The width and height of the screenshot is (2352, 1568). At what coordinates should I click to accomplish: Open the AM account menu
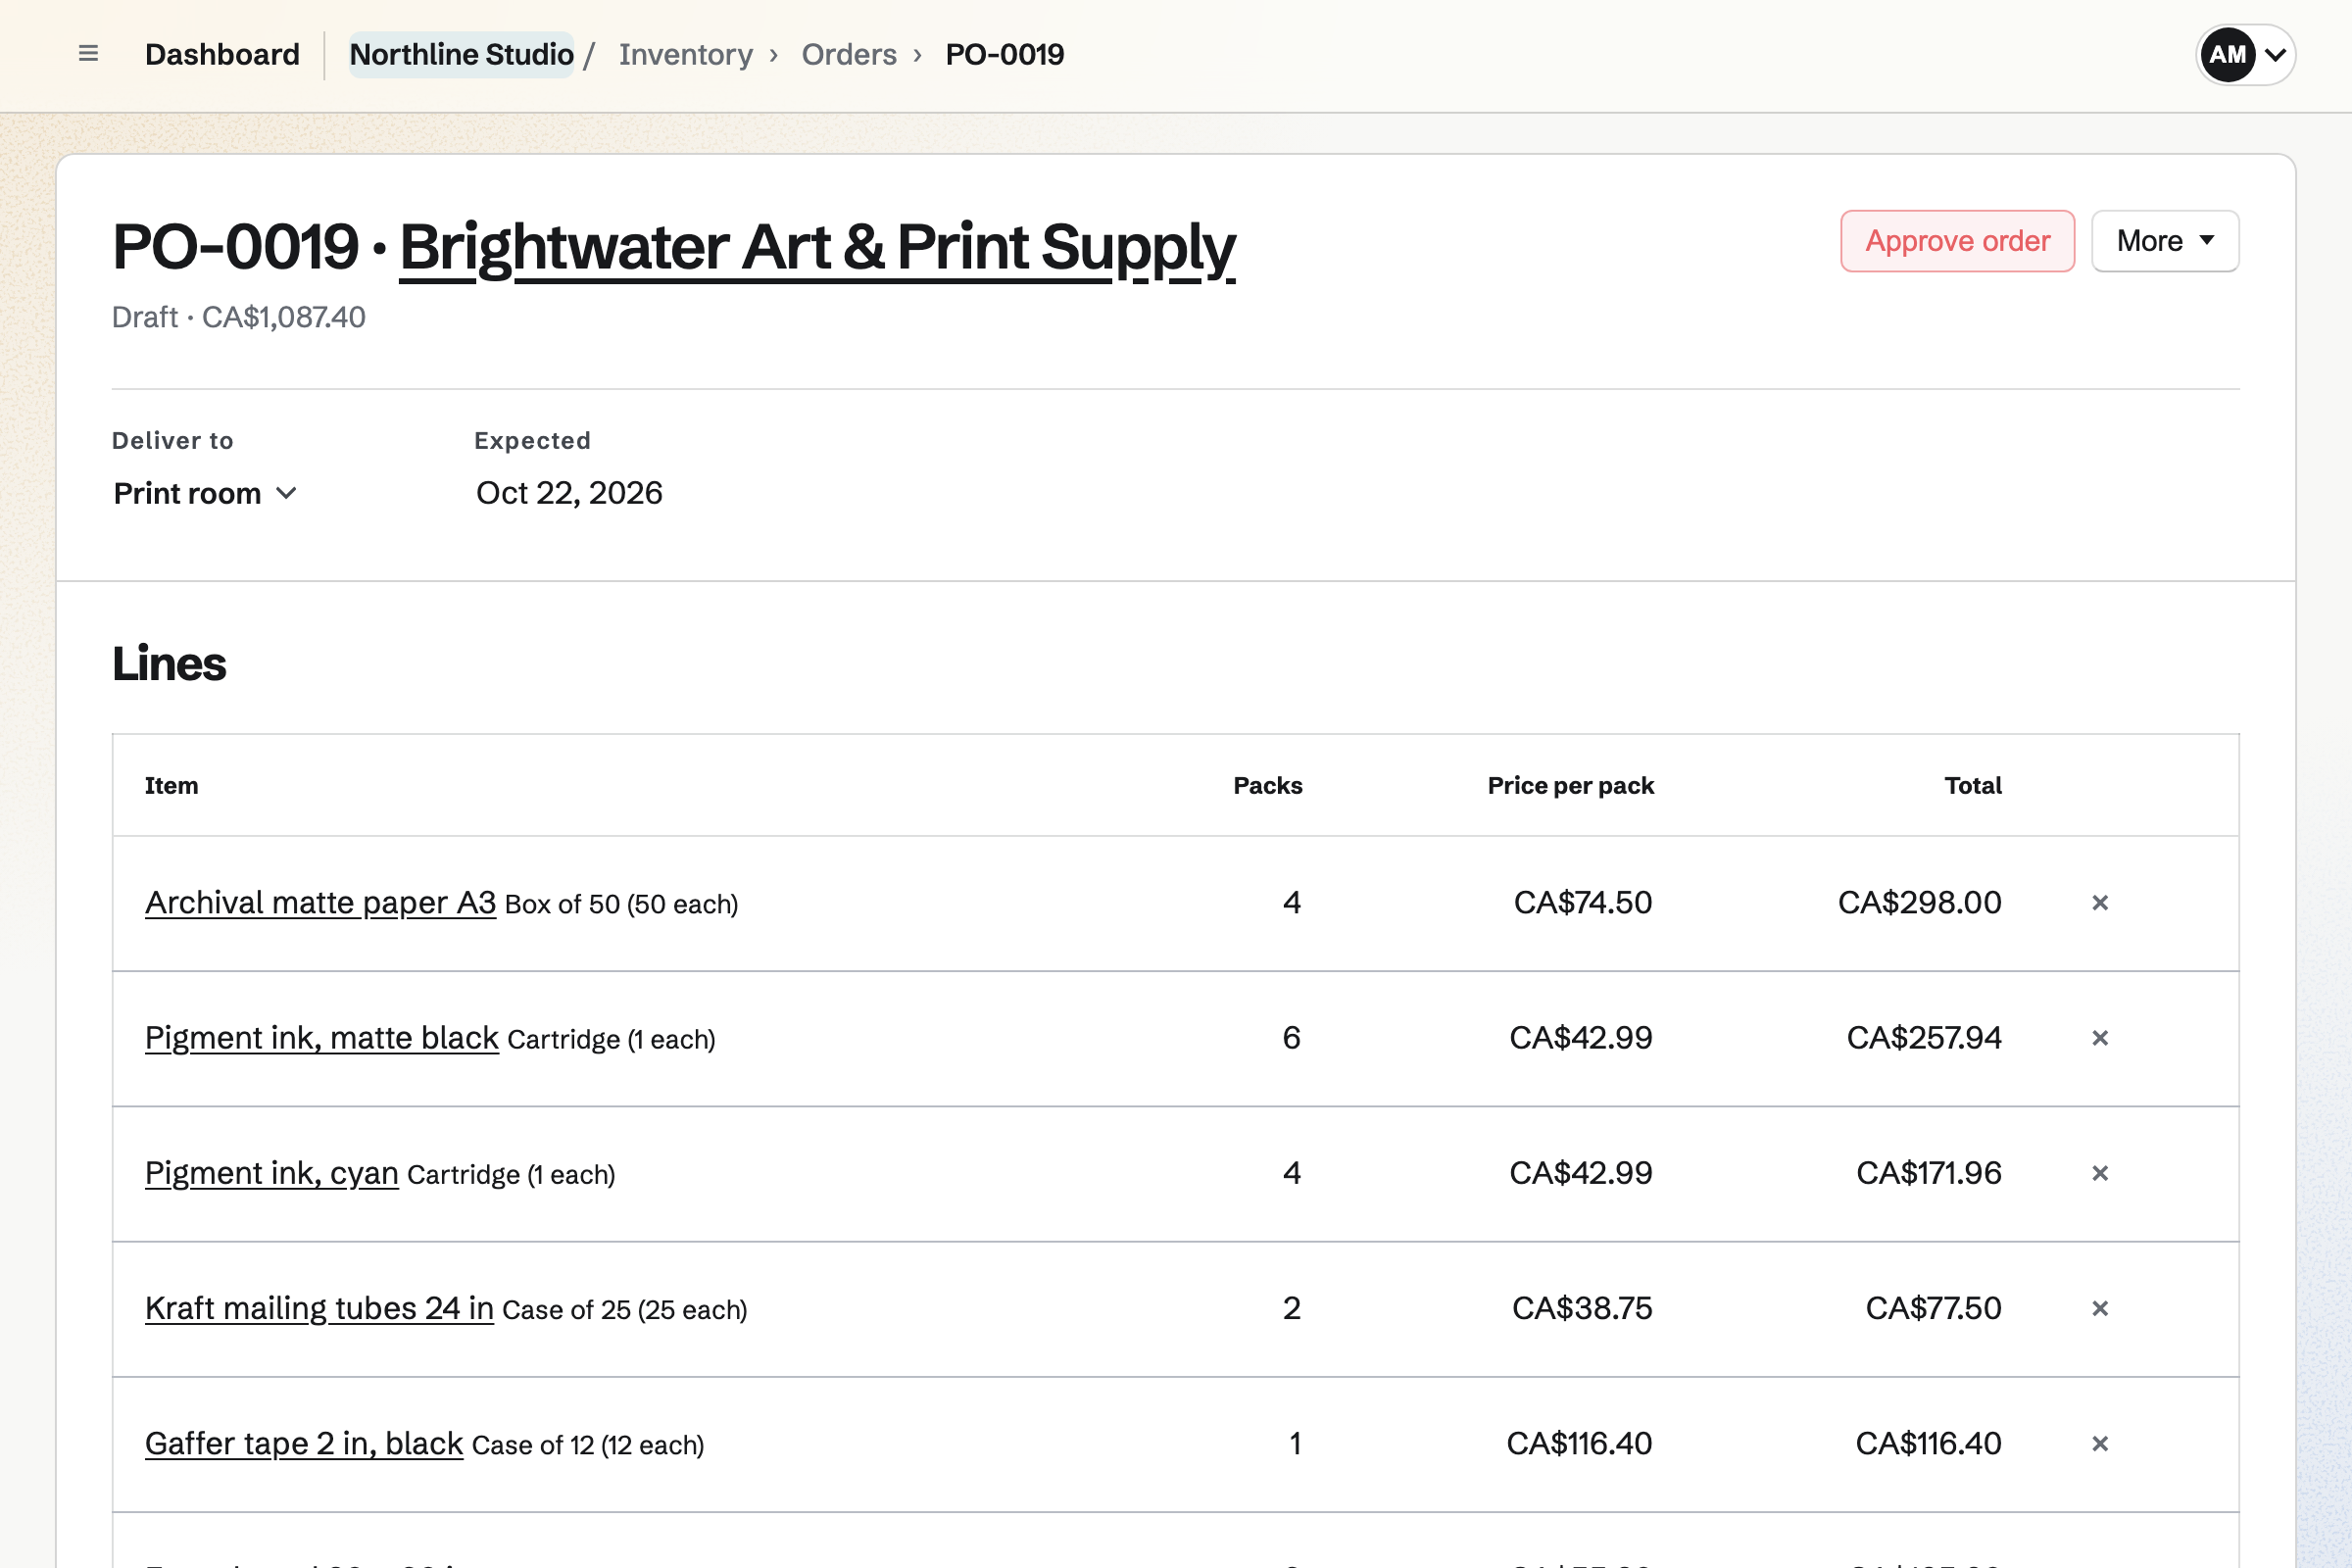coord(2245,54)
